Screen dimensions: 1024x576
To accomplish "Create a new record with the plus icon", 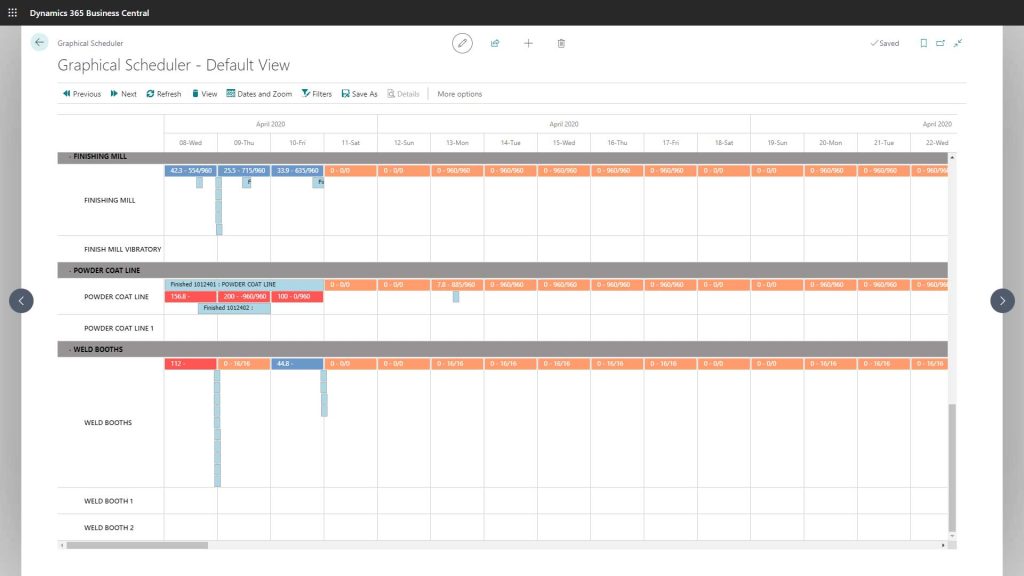I will pos(528,43).
